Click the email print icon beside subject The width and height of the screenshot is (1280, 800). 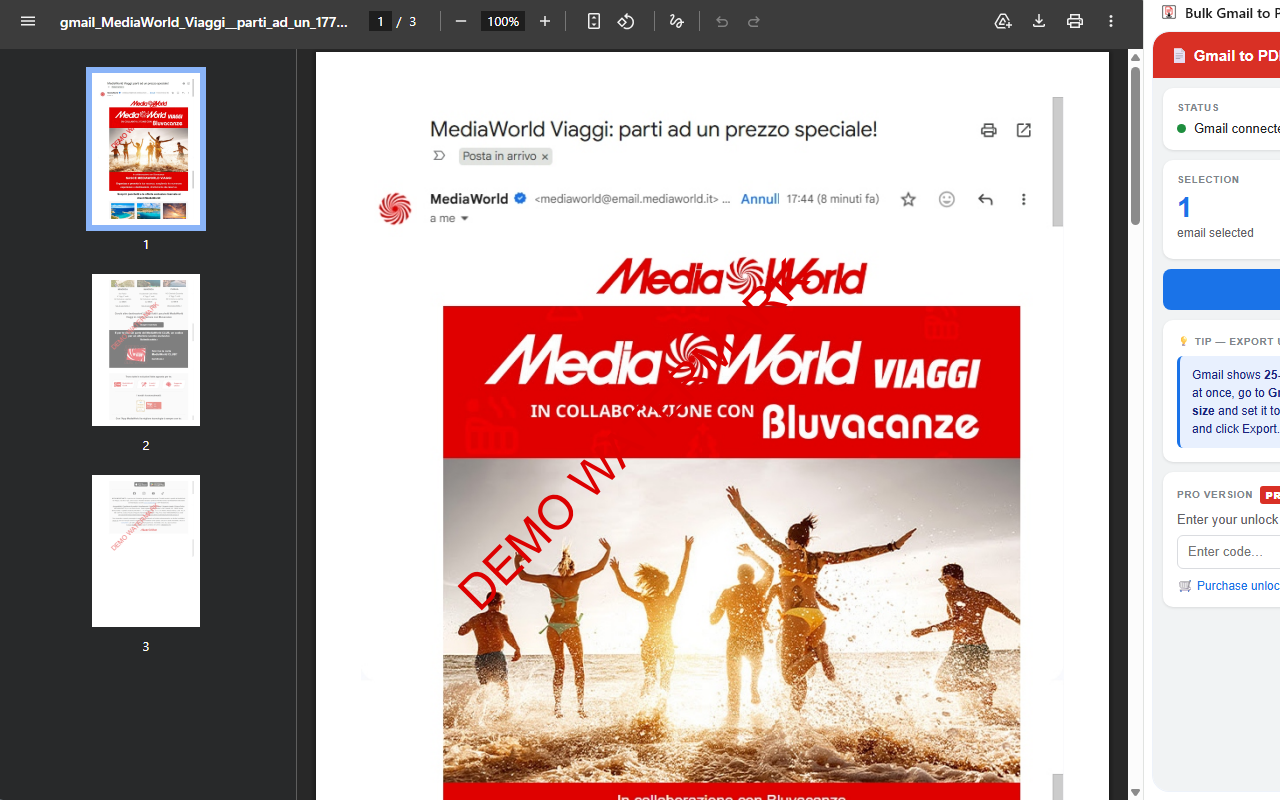pos(988,130)
